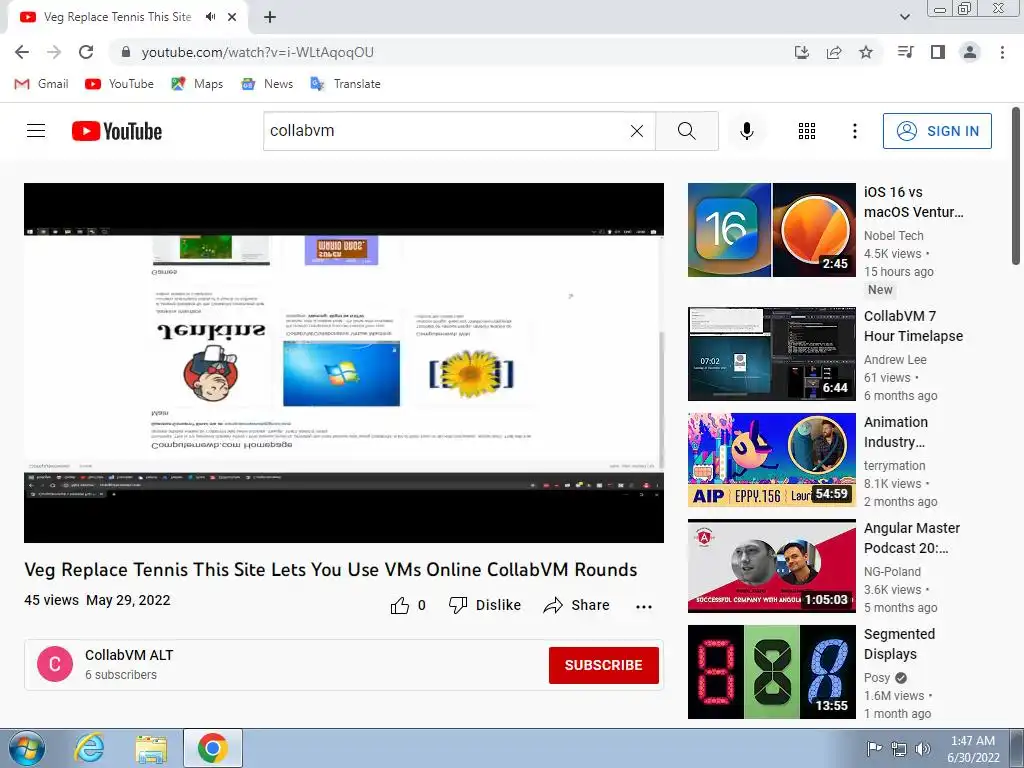Click the YouTube logo
The image size is (1024, 768).
point(117,131)
